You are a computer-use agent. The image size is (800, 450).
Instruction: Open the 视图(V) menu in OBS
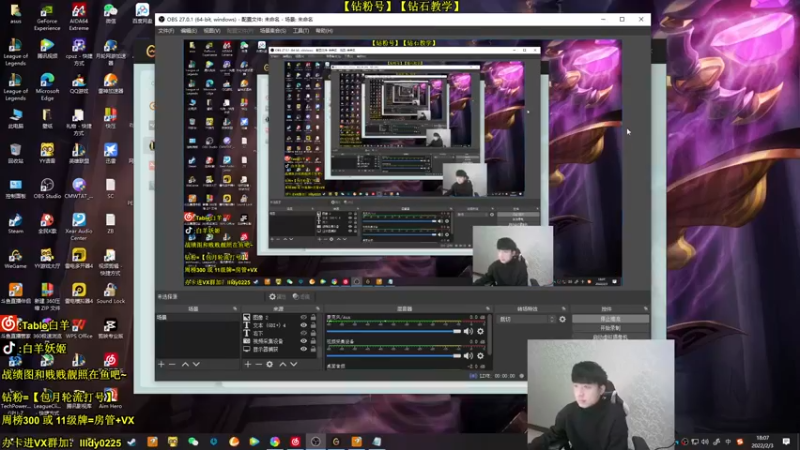click(x=212, y=31)
